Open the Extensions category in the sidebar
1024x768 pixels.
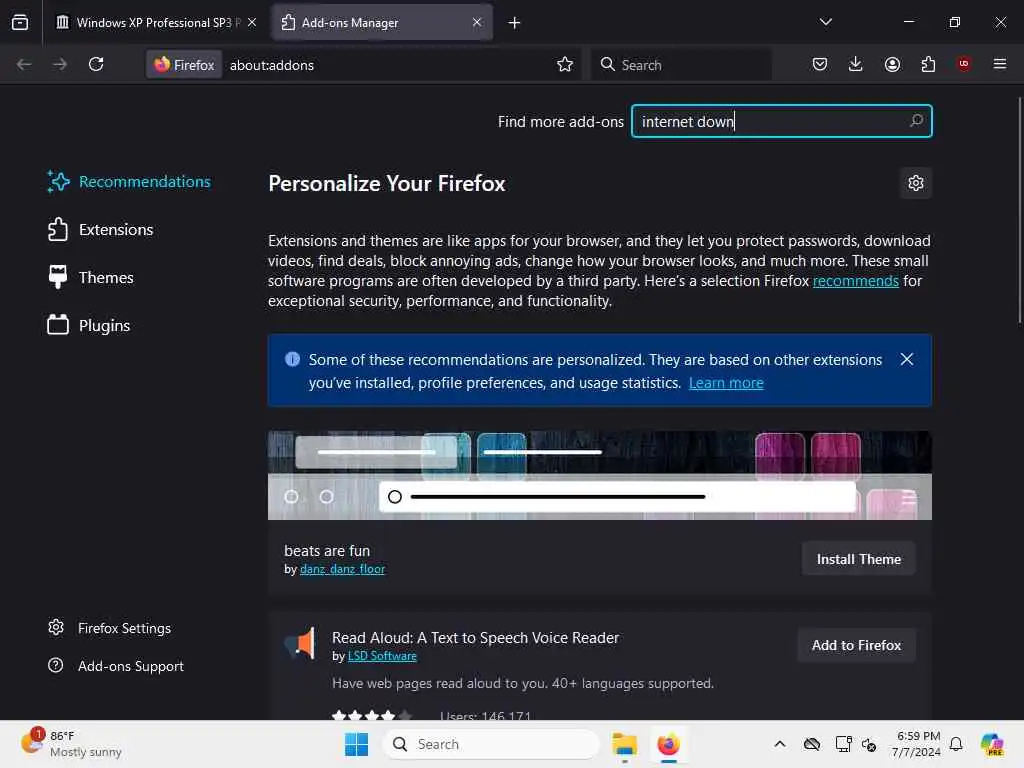[x=100, y=230]
